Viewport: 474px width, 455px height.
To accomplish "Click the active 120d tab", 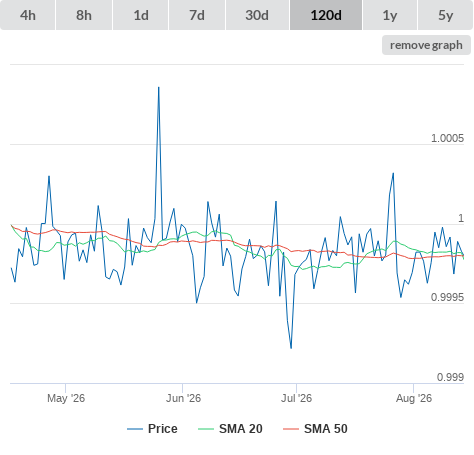I will coord(326,15).
